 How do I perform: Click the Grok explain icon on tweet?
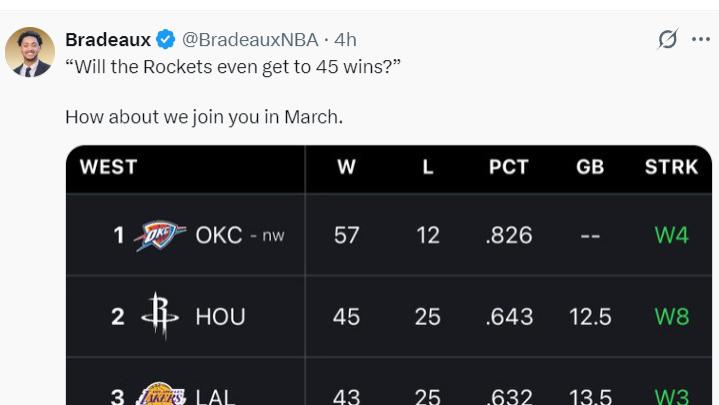[668, 39]
